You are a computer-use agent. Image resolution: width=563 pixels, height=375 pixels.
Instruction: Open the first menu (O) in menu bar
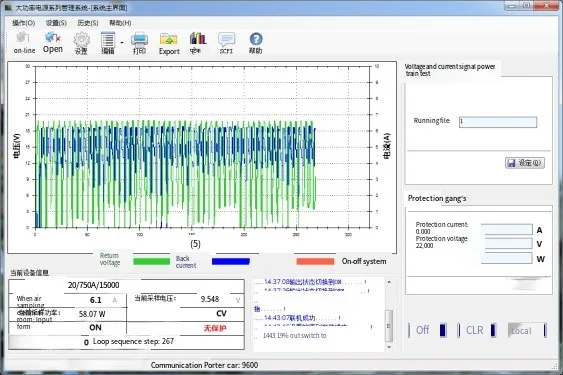[x=24, y=23]
